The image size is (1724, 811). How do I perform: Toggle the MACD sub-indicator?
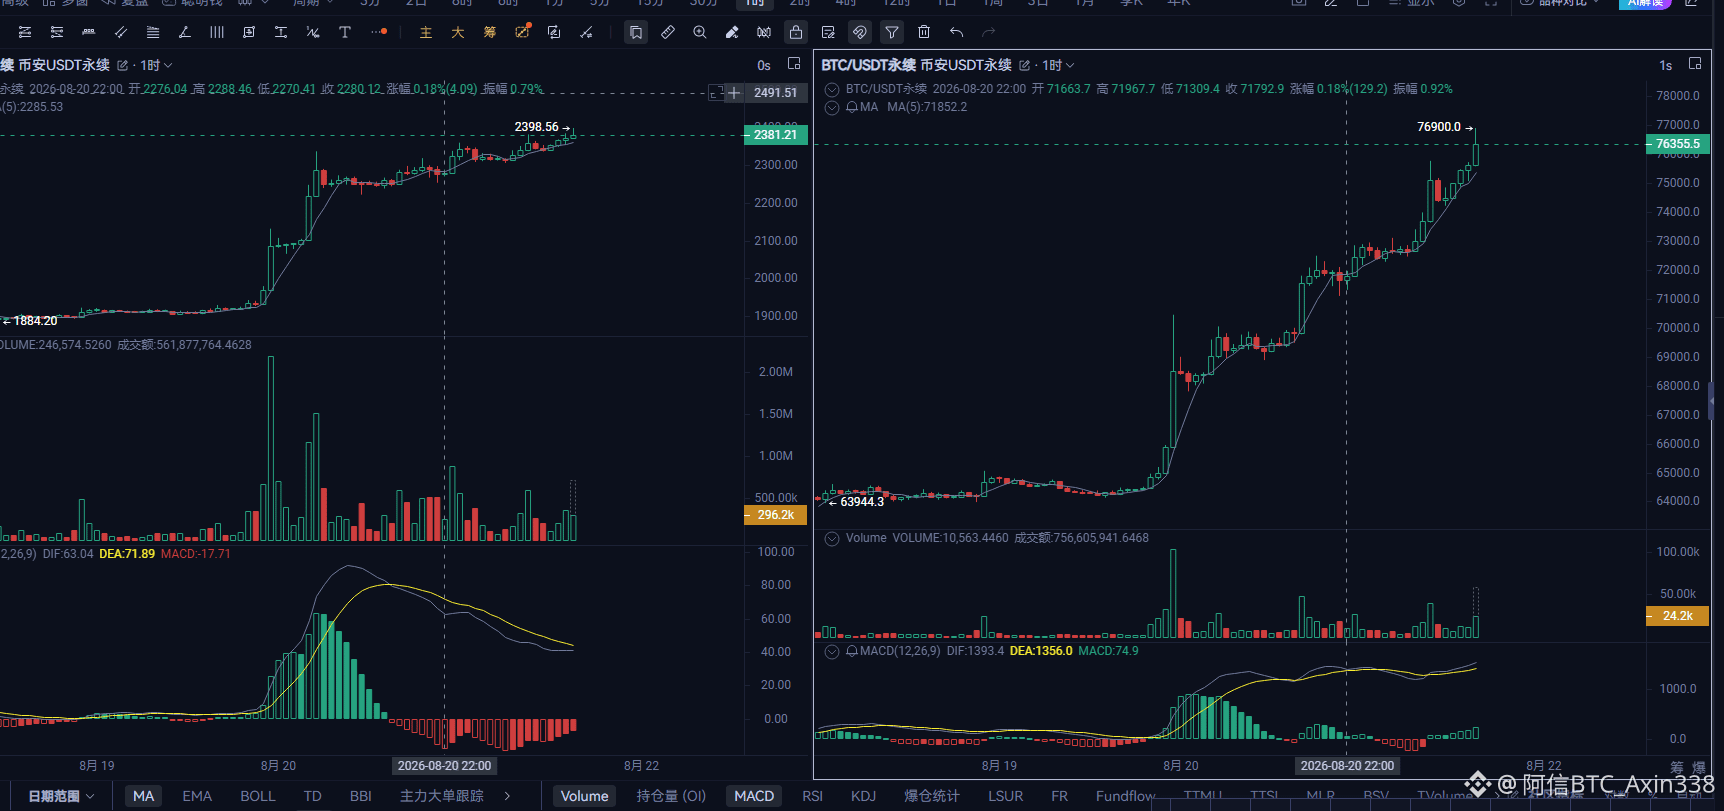tap(754, 796)
